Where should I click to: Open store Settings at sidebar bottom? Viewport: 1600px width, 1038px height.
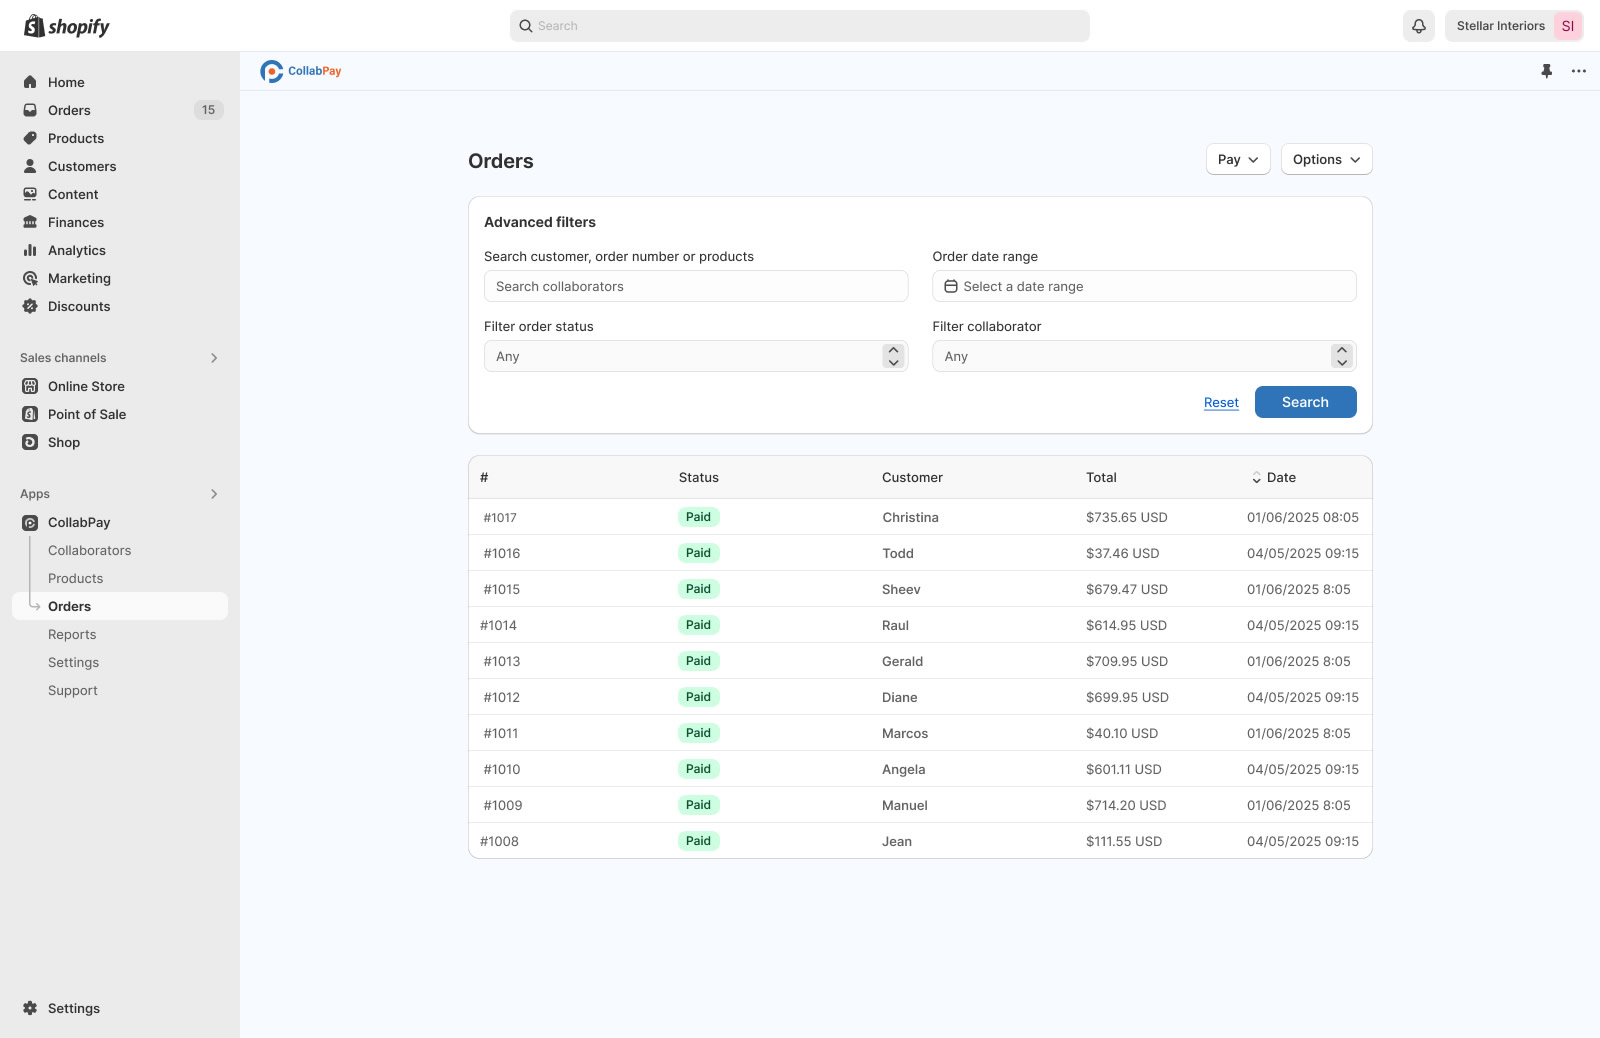73,1008
